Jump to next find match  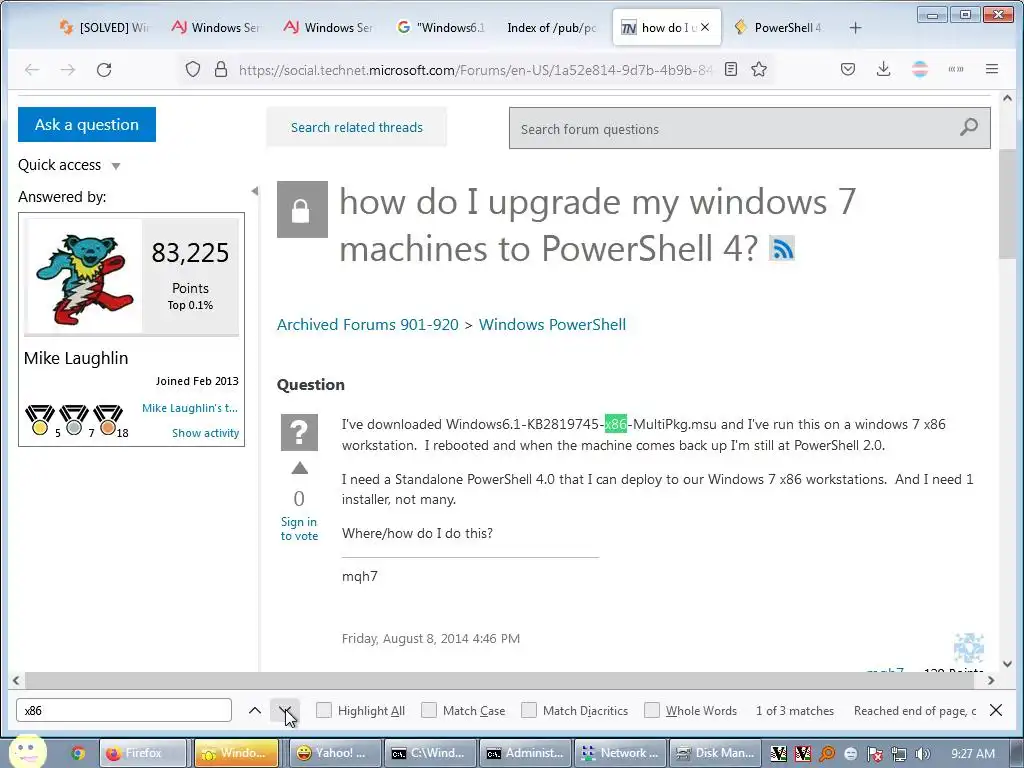coord(285,711)
